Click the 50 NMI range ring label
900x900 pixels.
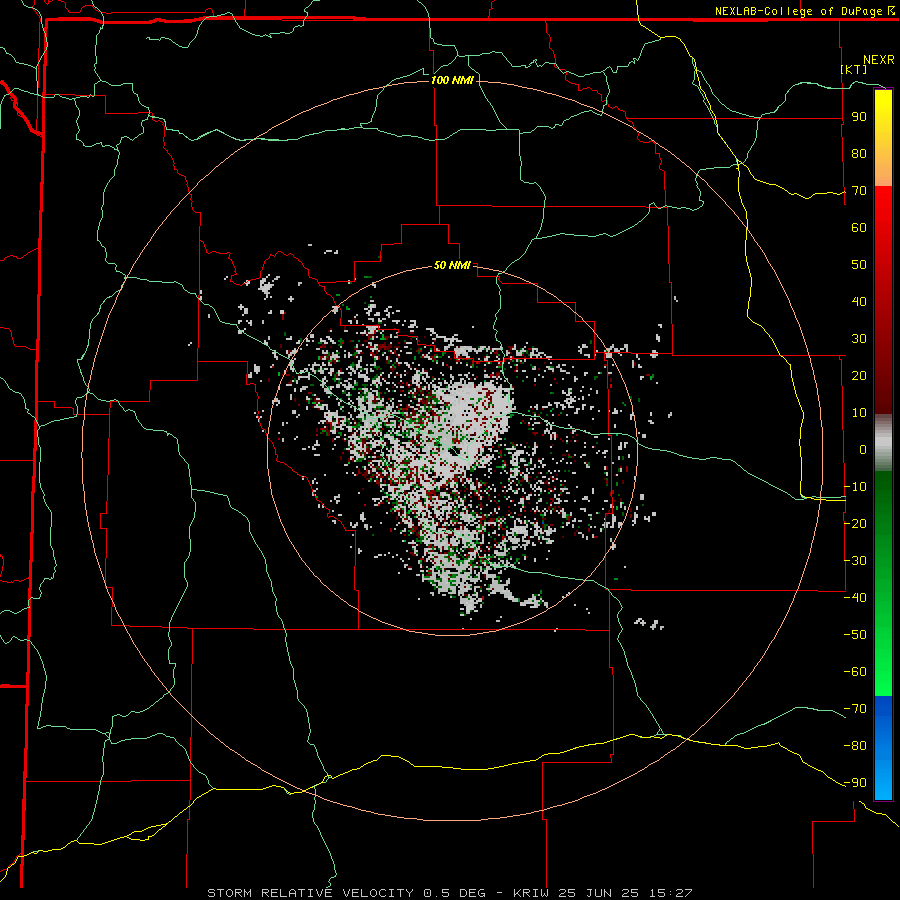[452, 265]
